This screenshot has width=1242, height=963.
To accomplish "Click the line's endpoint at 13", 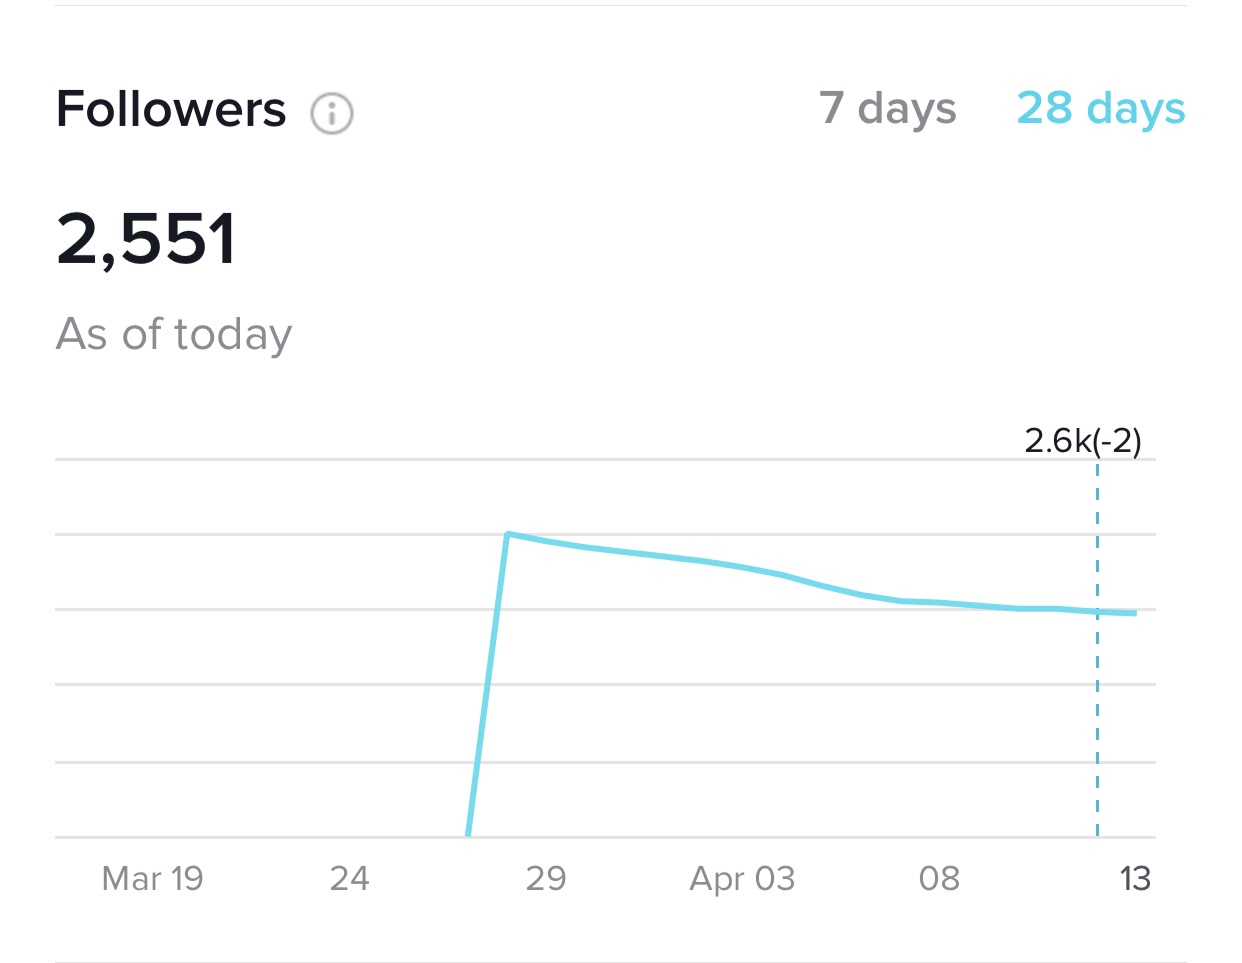I will pyautogui.click(x=1135, y=613).
